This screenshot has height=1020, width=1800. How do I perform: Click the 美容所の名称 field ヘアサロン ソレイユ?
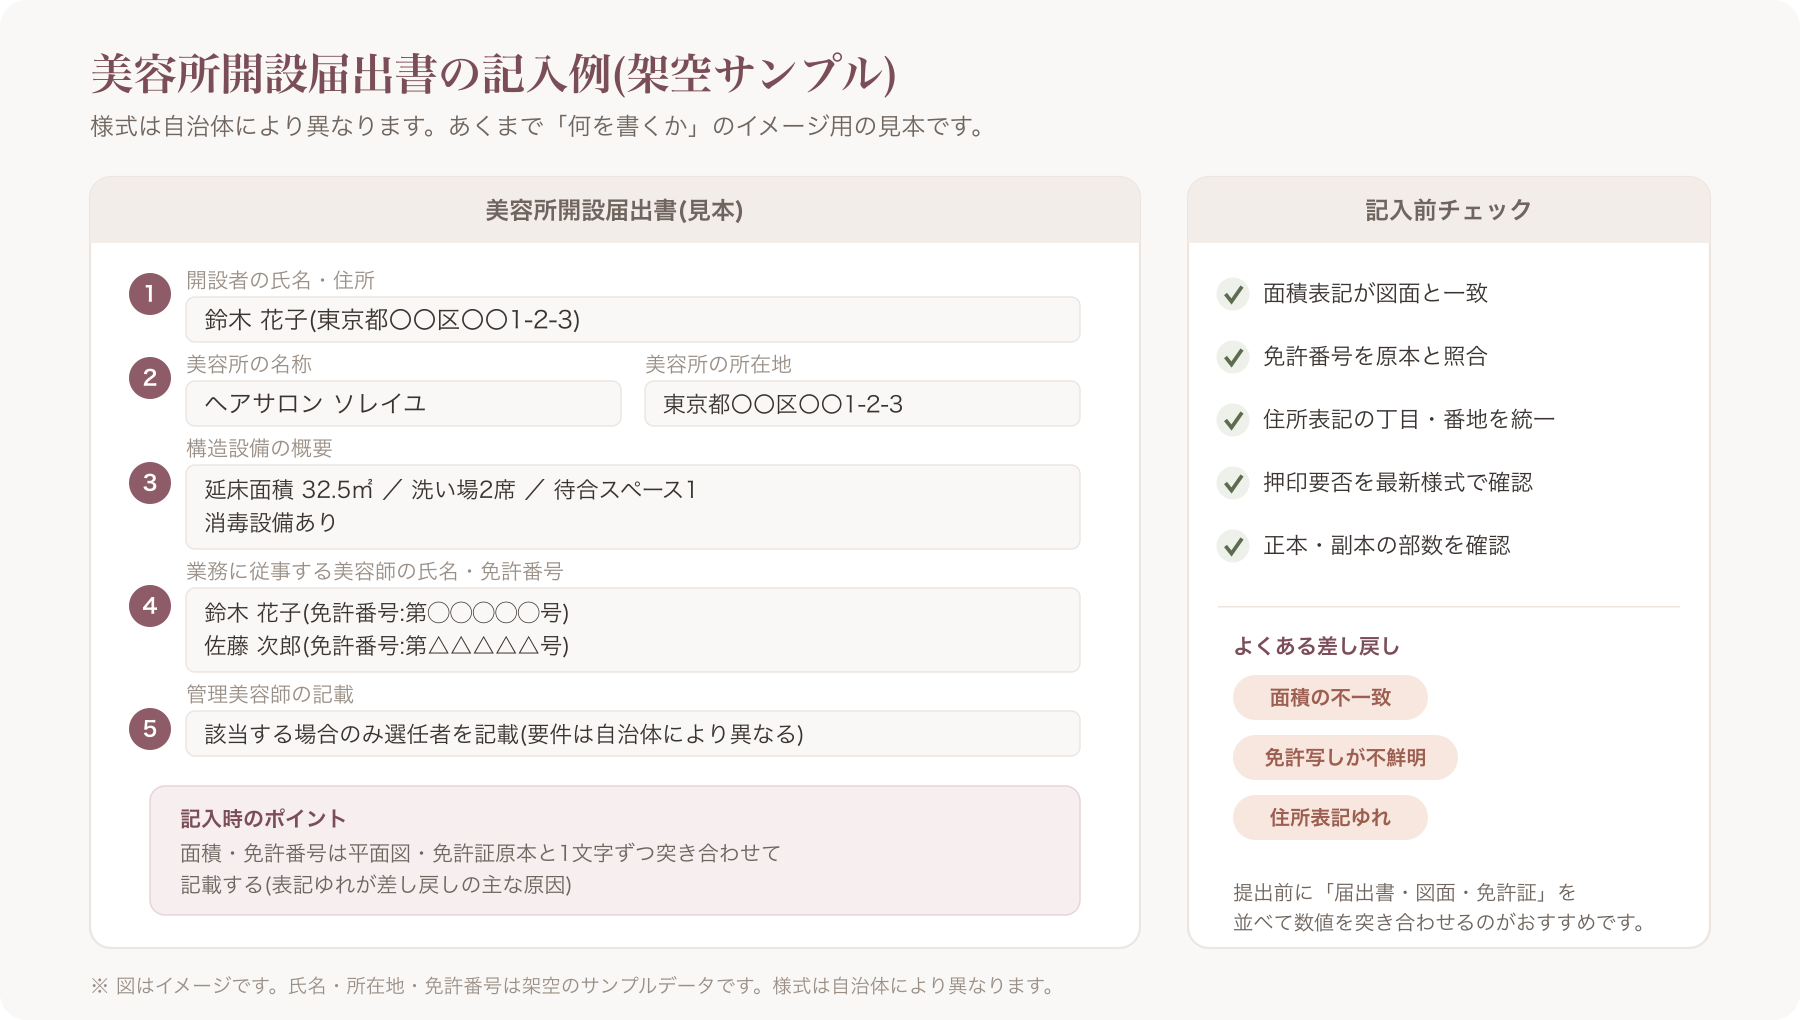pos(403,404)
